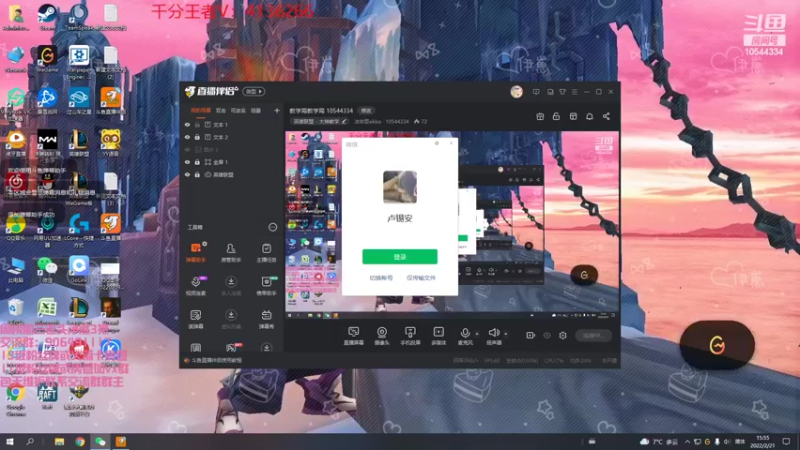Open the 微信 WeChat desktop shortcut
This screenshot has height=450, width=800.
coord(47,269)
